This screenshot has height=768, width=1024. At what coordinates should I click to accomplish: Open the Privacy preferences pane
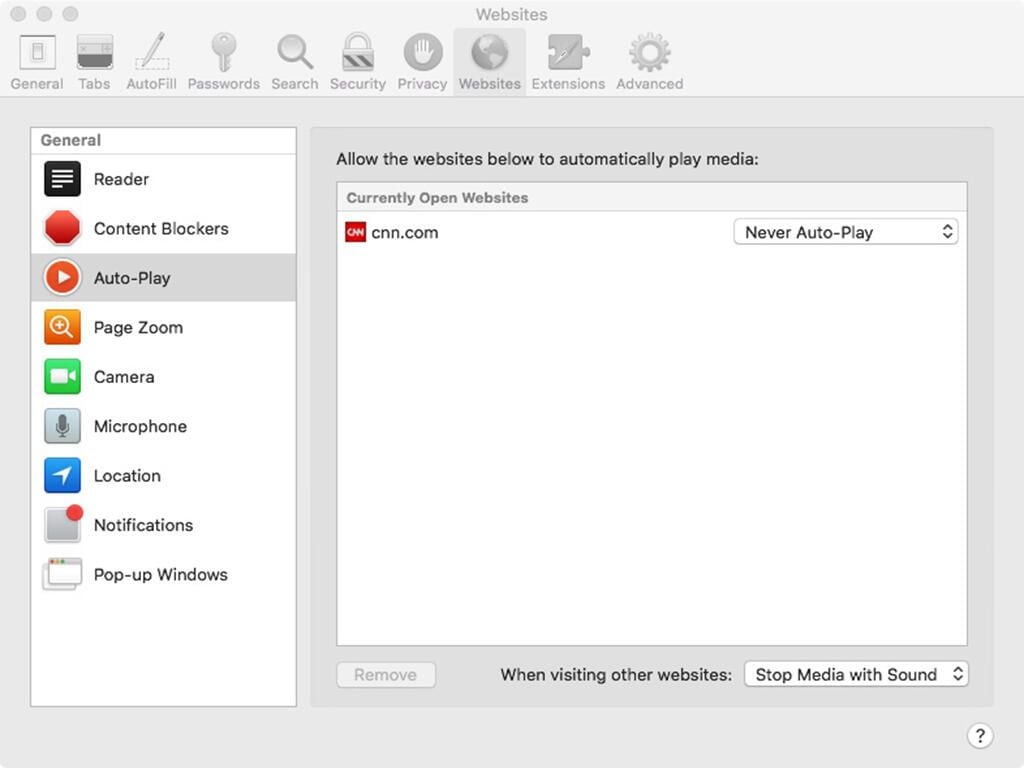(x=423, y=63)
